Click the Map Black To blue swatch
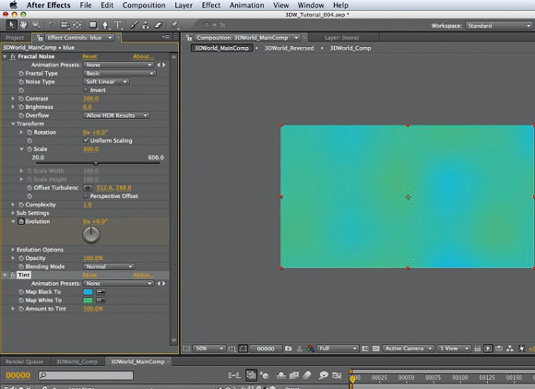Image resolution: width=535 pixels, height=389 pixels. pyautogui.click(x=88, y=292)
